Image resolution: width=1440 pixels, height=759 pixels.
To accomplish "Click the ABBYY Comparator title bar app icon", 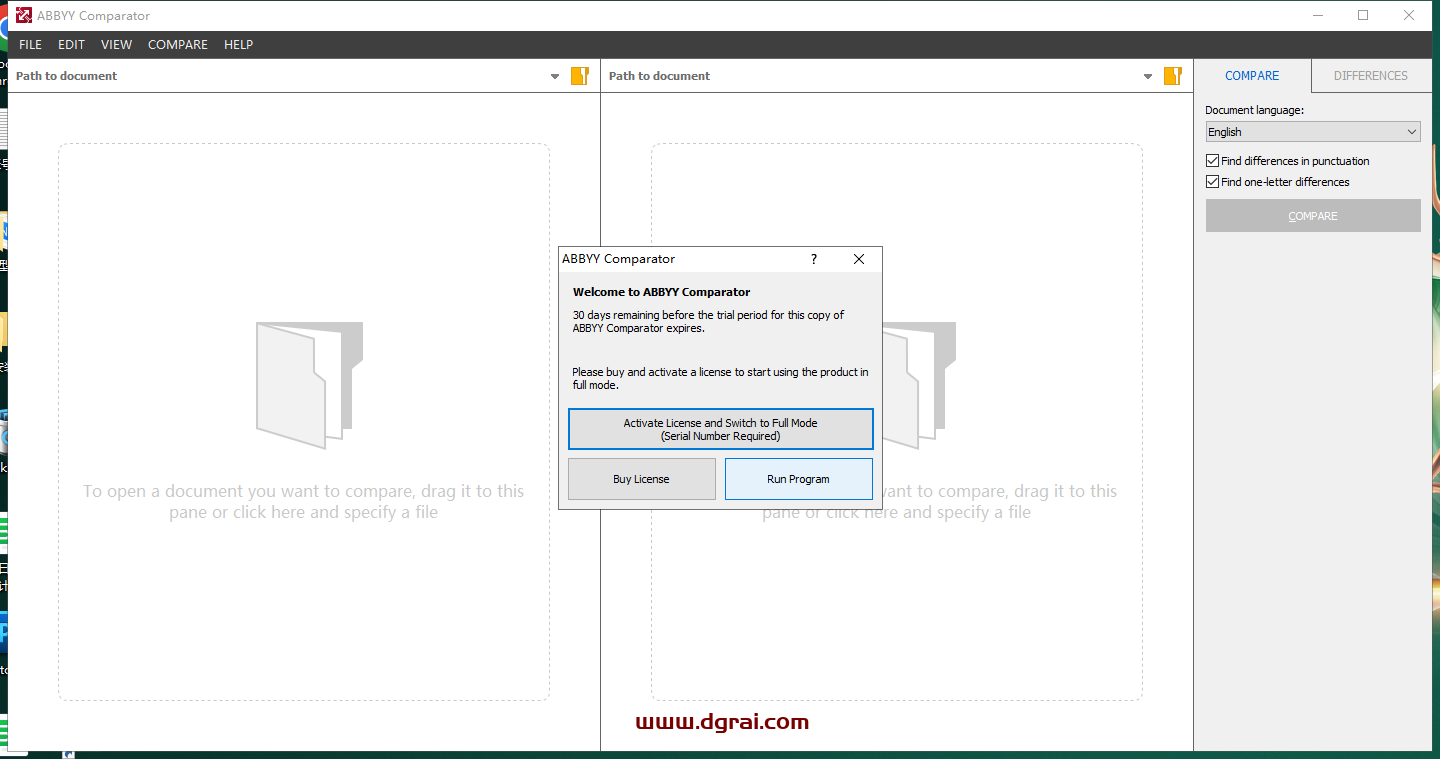I will click(24, 16).
